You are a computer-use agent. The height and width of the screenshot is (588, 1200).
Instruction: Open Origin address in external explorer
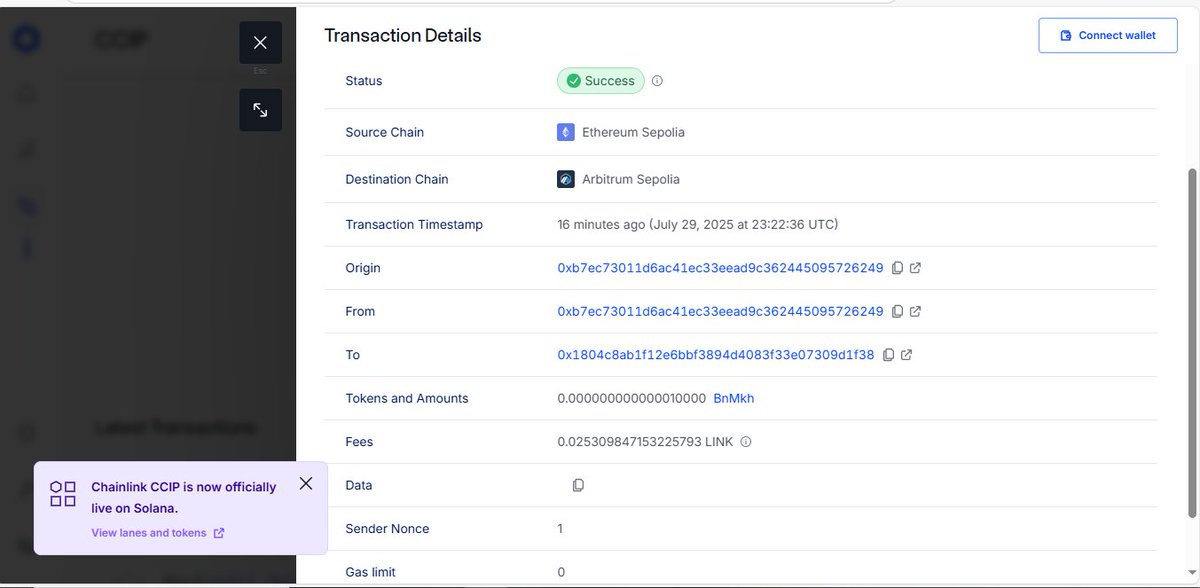(915, 268)
